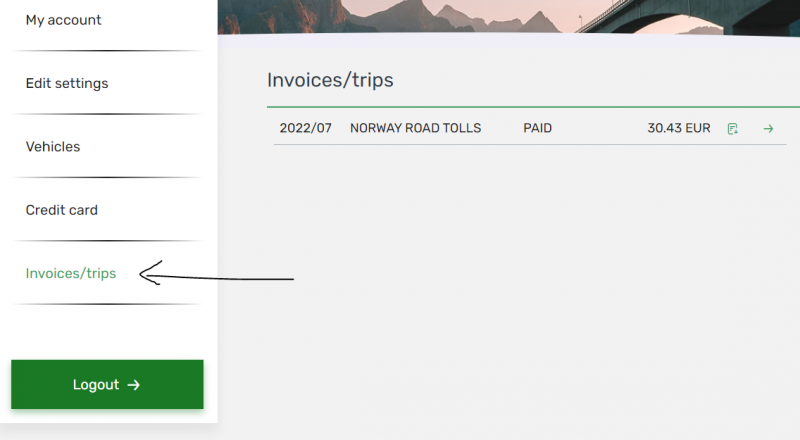Select Invoices/trips sidebar item
Viewport: 800px width, 440px height.
pos(71,273)
